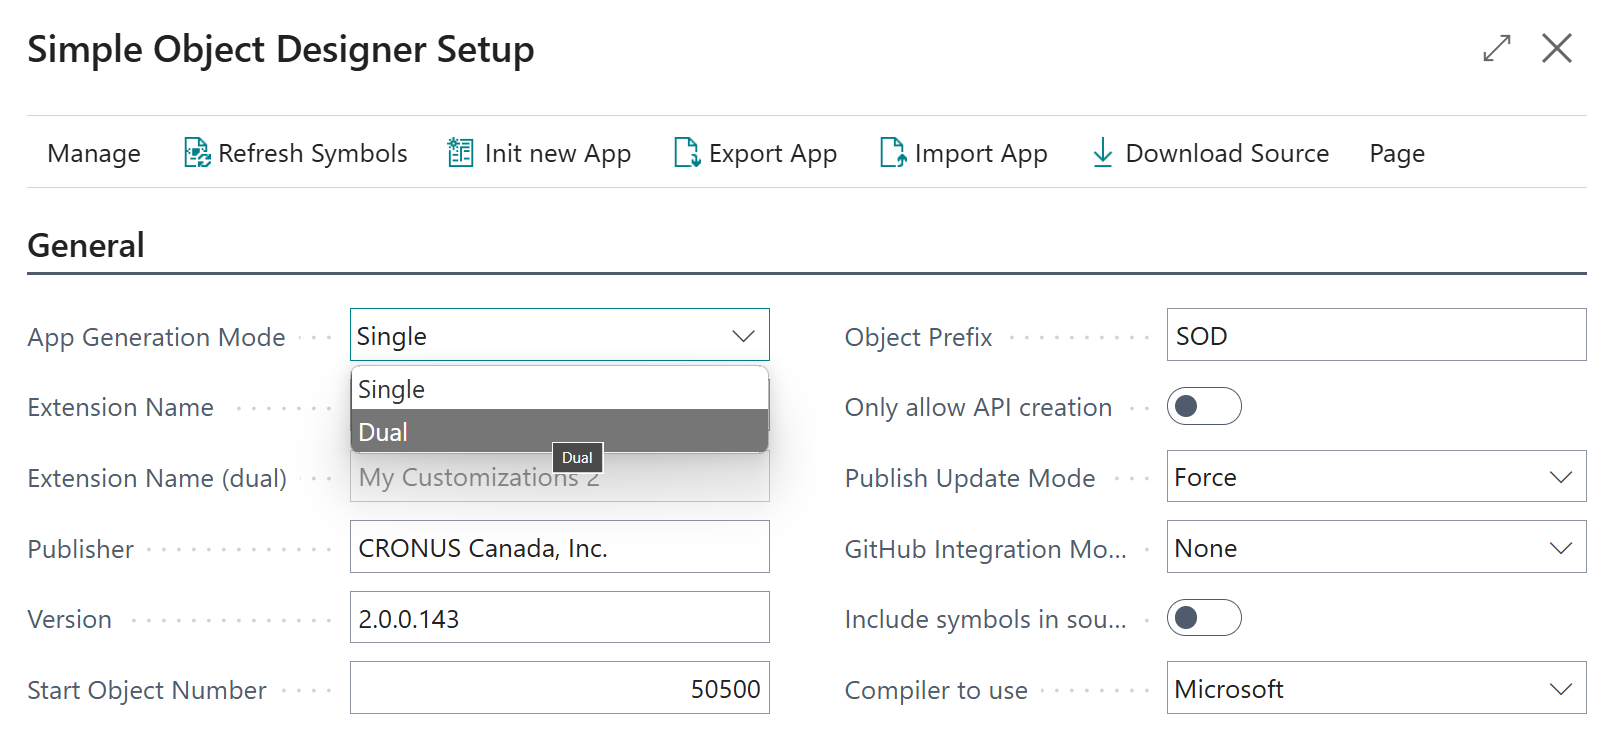This screenshot has width=1608, height=740.
Task: Toggle the Only allow API creation switch
Action: pyautogui.click(x=1203, y=406)
